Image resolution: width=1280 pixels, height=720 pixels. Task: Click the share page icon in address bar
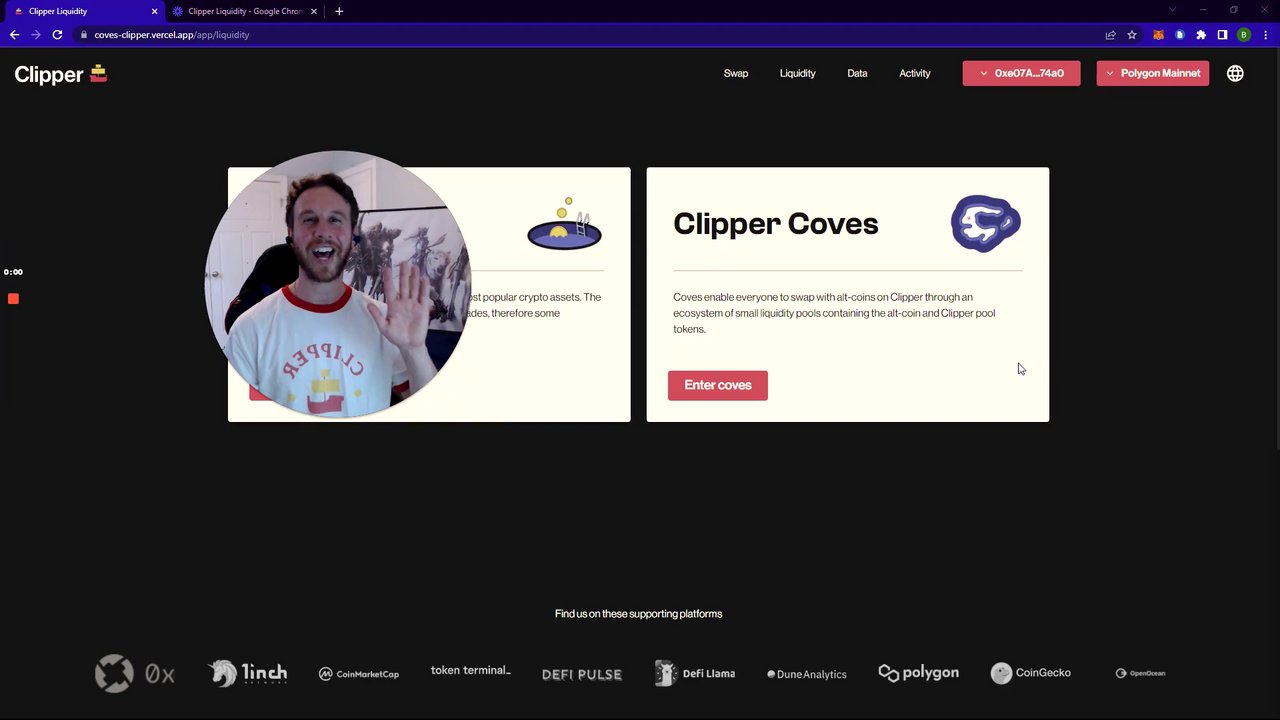1110,35
